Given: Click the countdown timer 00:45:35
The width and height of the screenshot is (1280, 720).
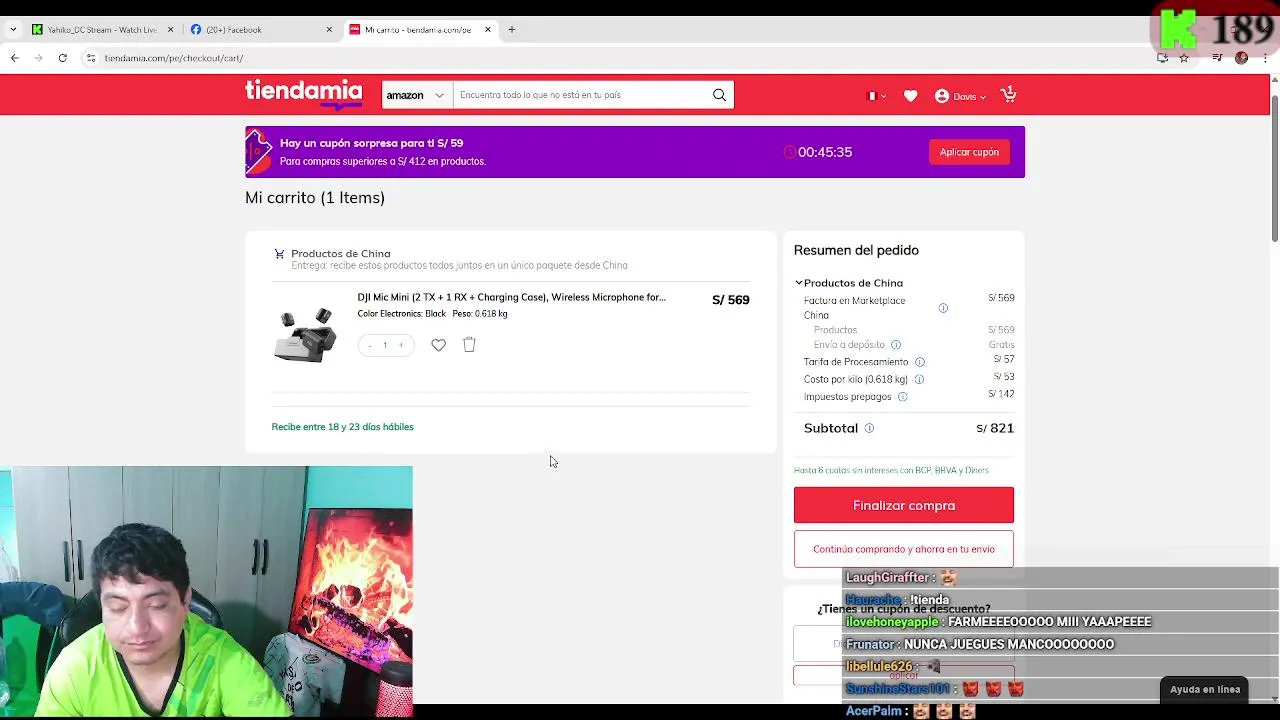Looking at the screenshot, I should pos(825,152).
